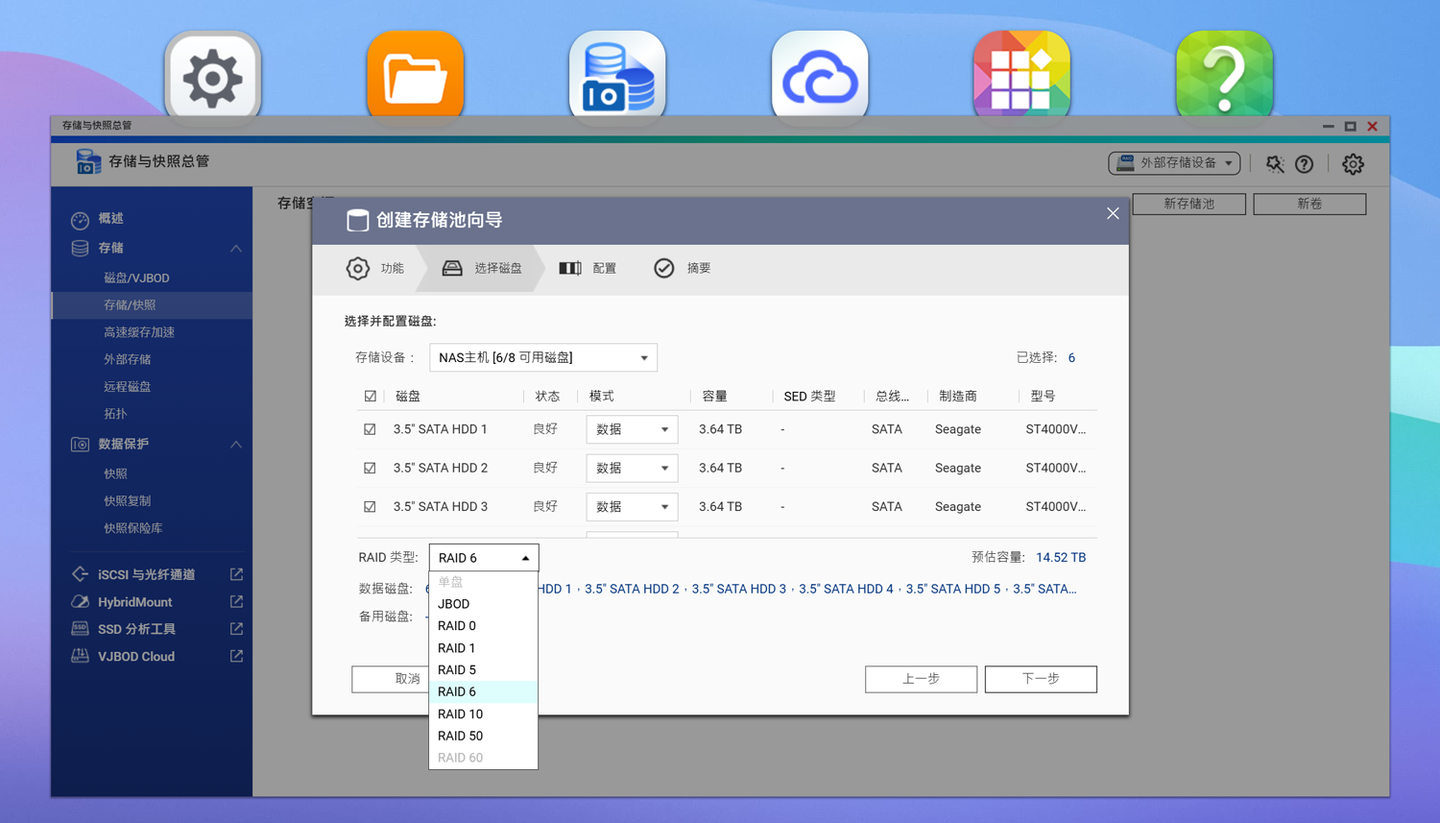Image resolution: width=1440 pixels, height=823 pixels.
Task: Open the myQNAPcloud desktop icon
Action: (x=820, y=76)
